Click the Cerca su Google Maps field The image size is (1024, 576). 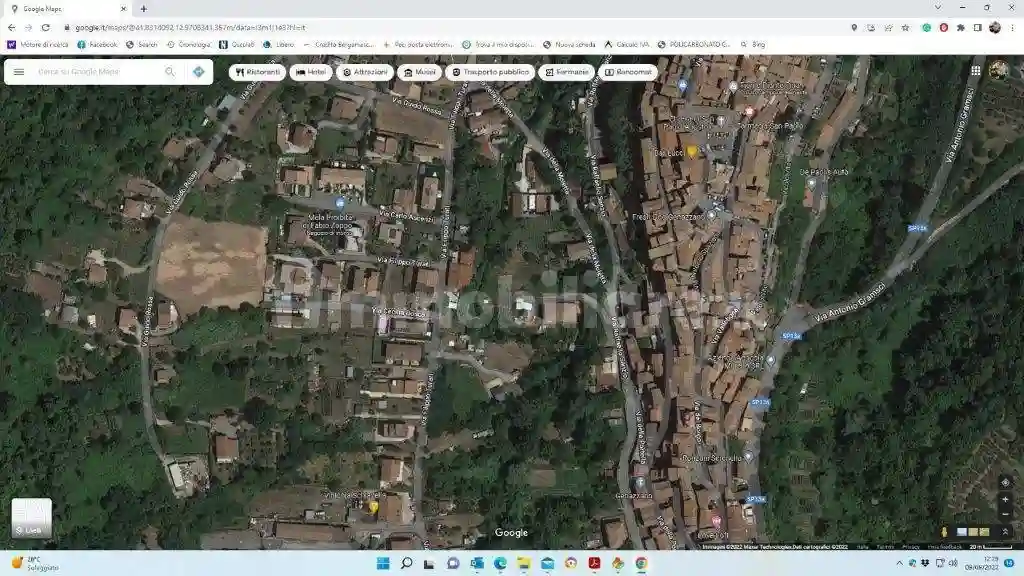coord(95,72)
